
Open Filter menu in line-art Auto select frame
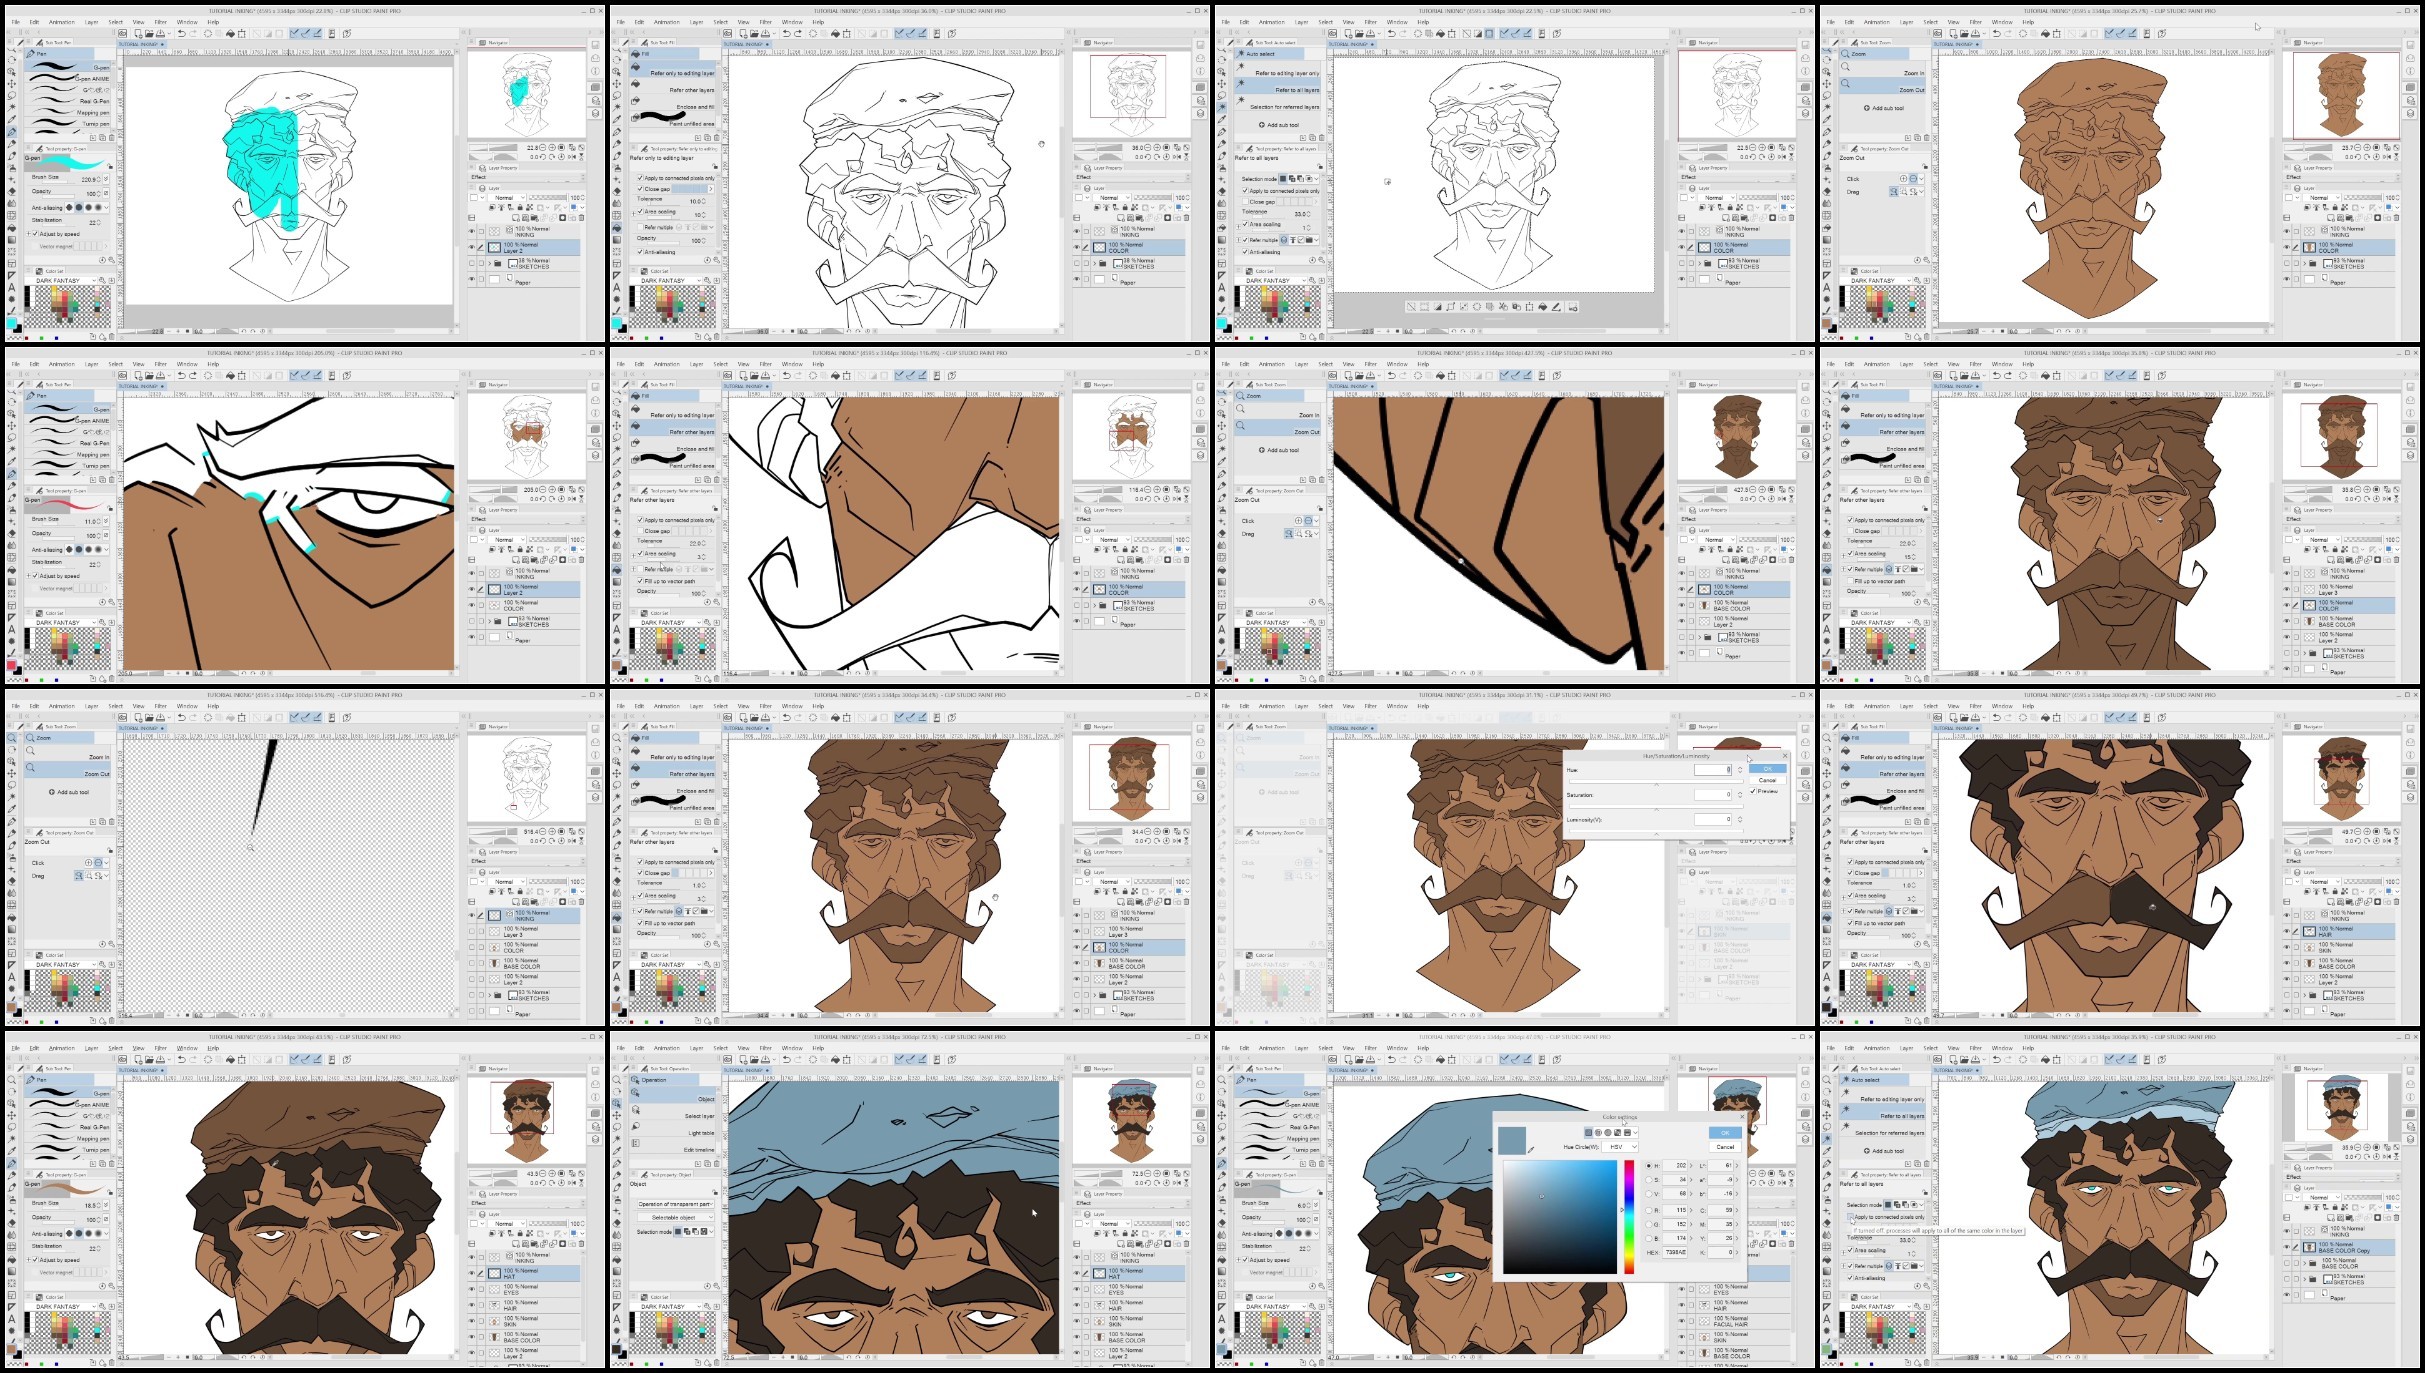click(1373, 22)
